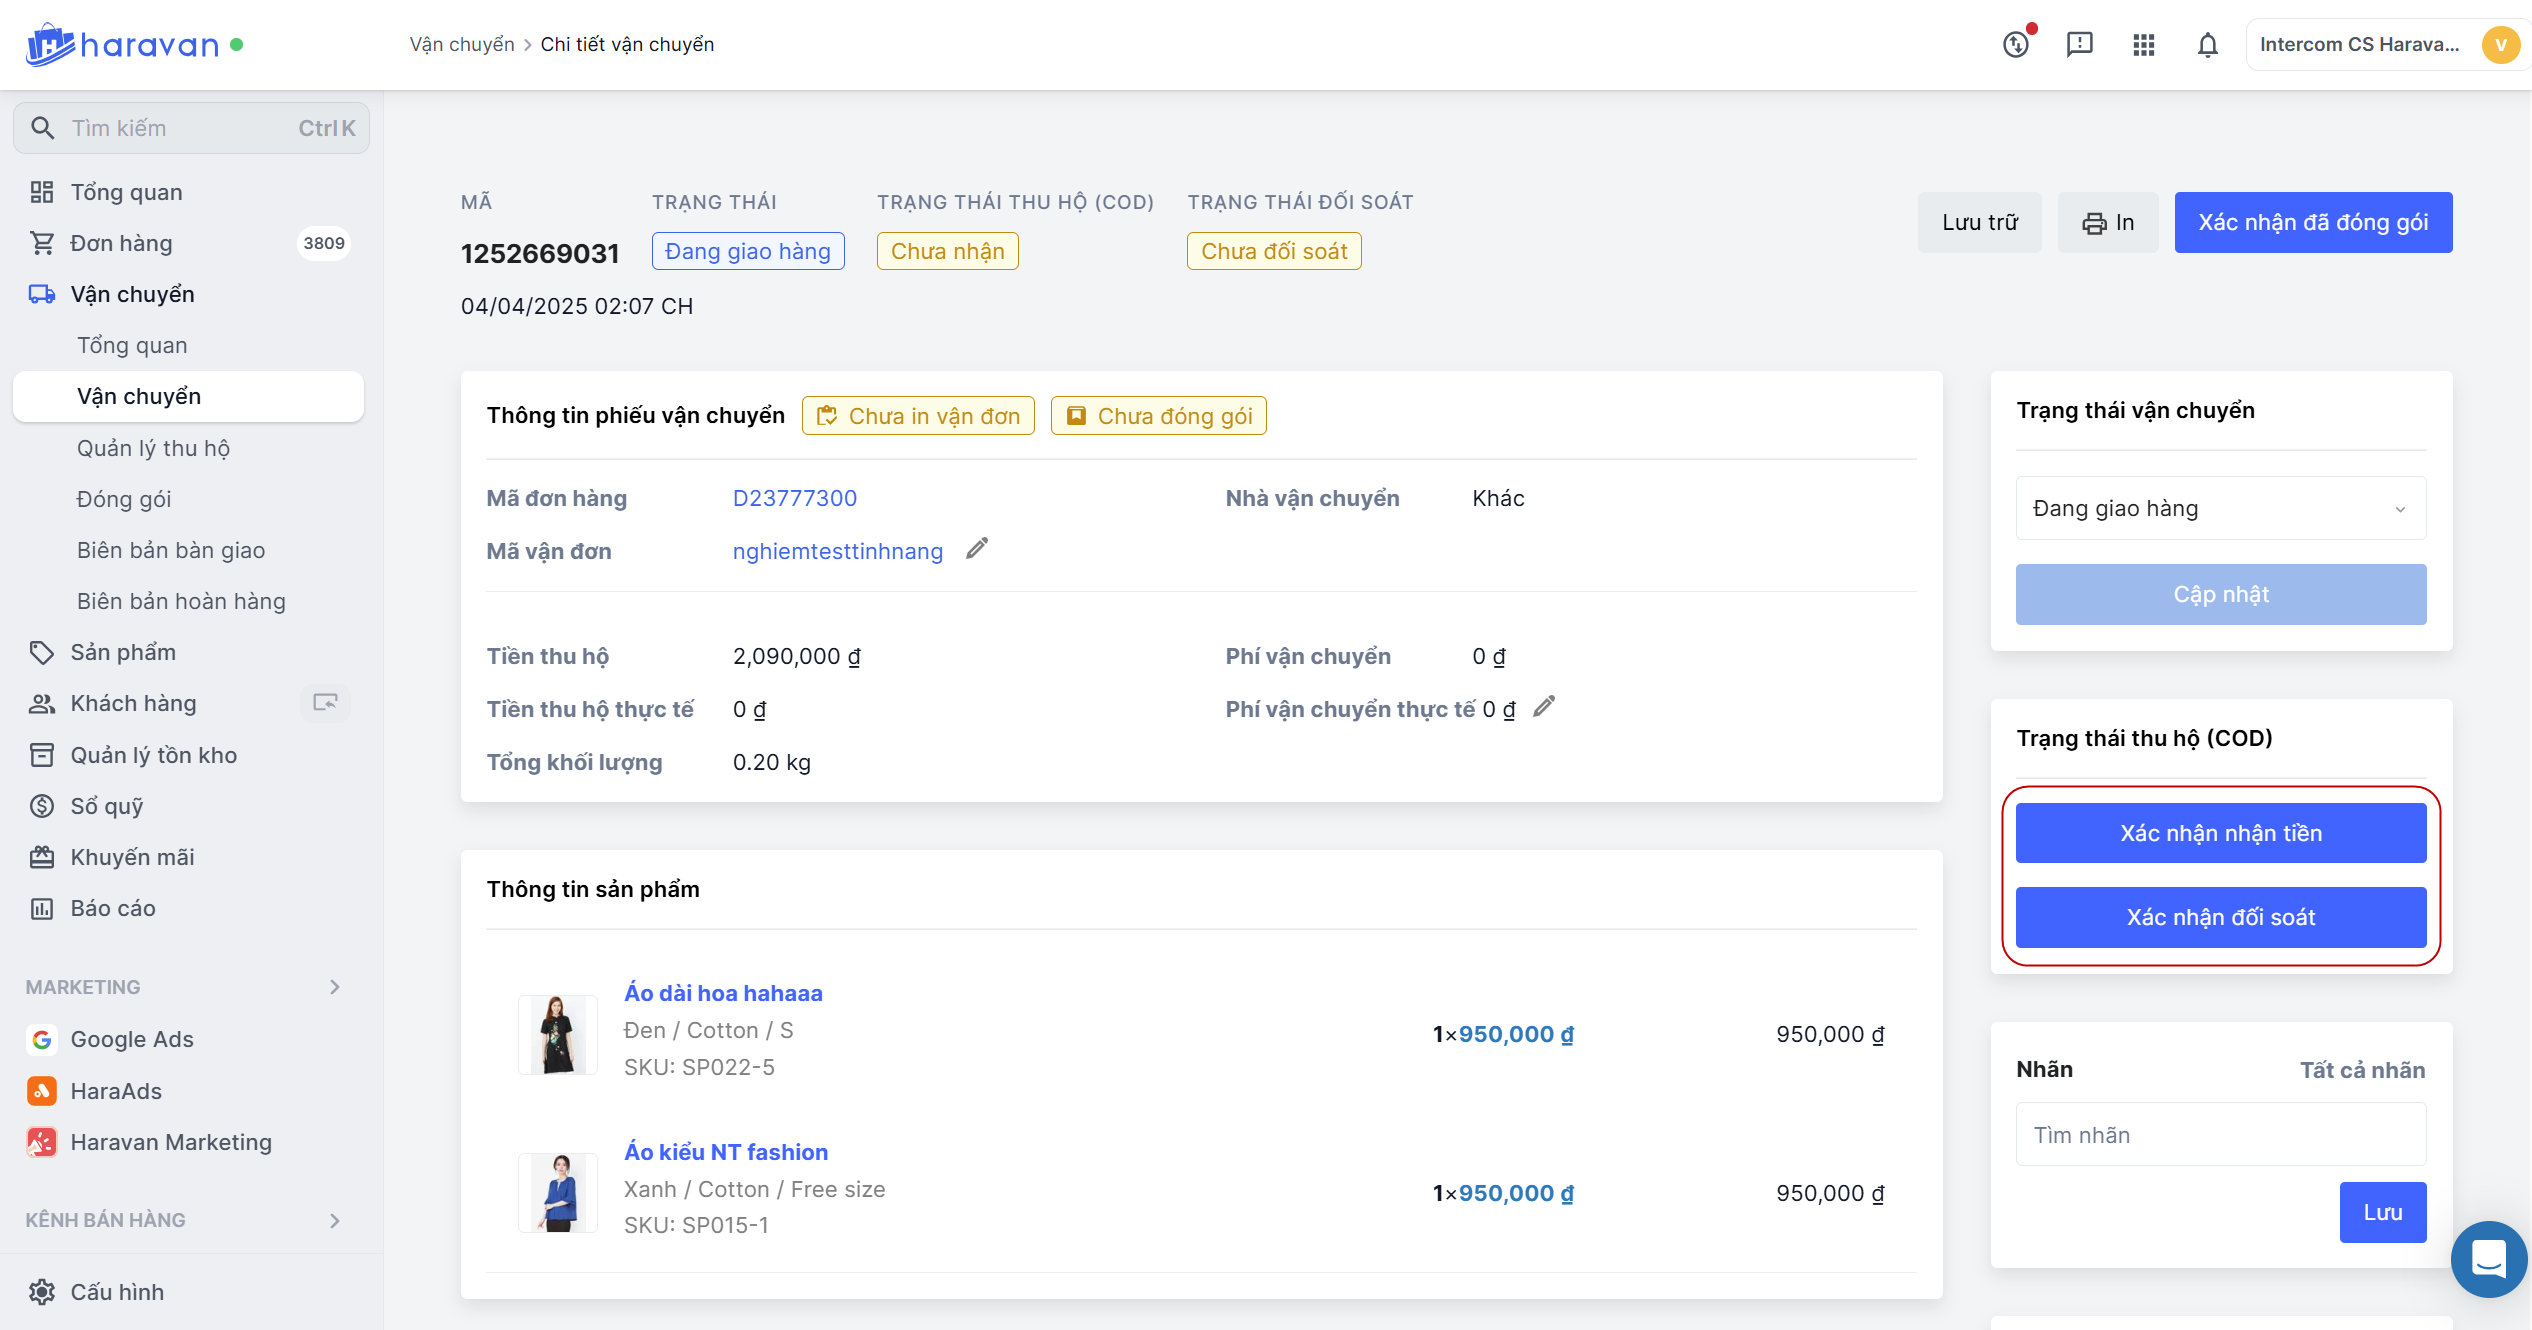Viewport: 2532px width, 1330px height.
Task: Expand the KÊNH BÁN HÀNG section
Action: tap(335, 1220)
